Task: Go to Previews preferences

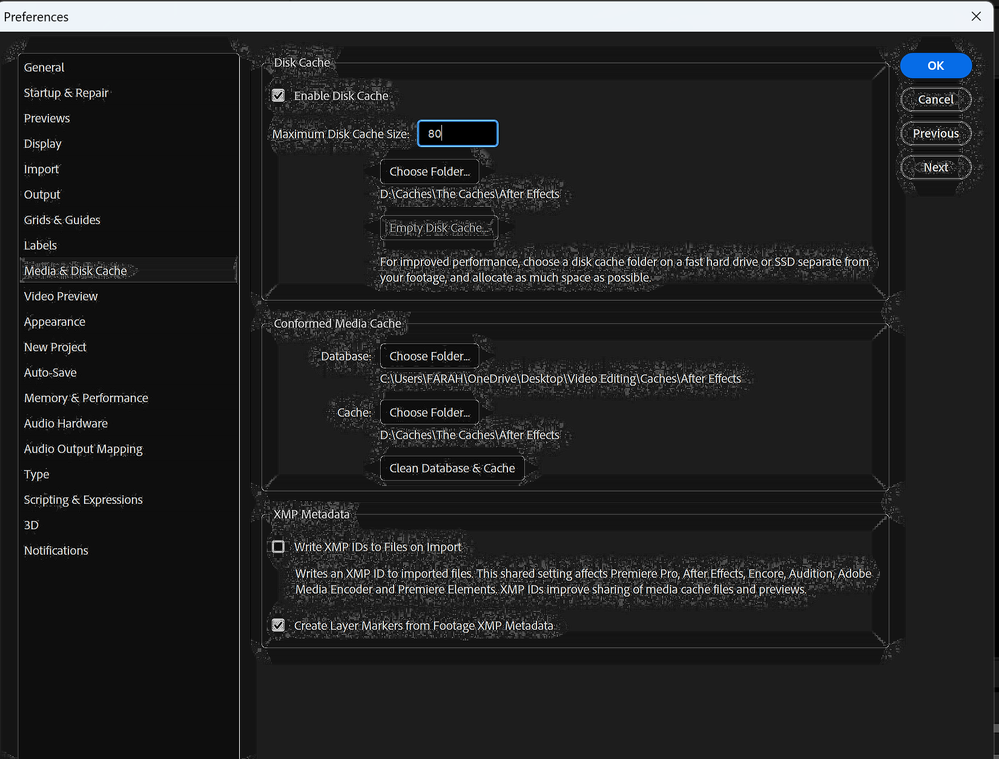Action: coord(47,118)
